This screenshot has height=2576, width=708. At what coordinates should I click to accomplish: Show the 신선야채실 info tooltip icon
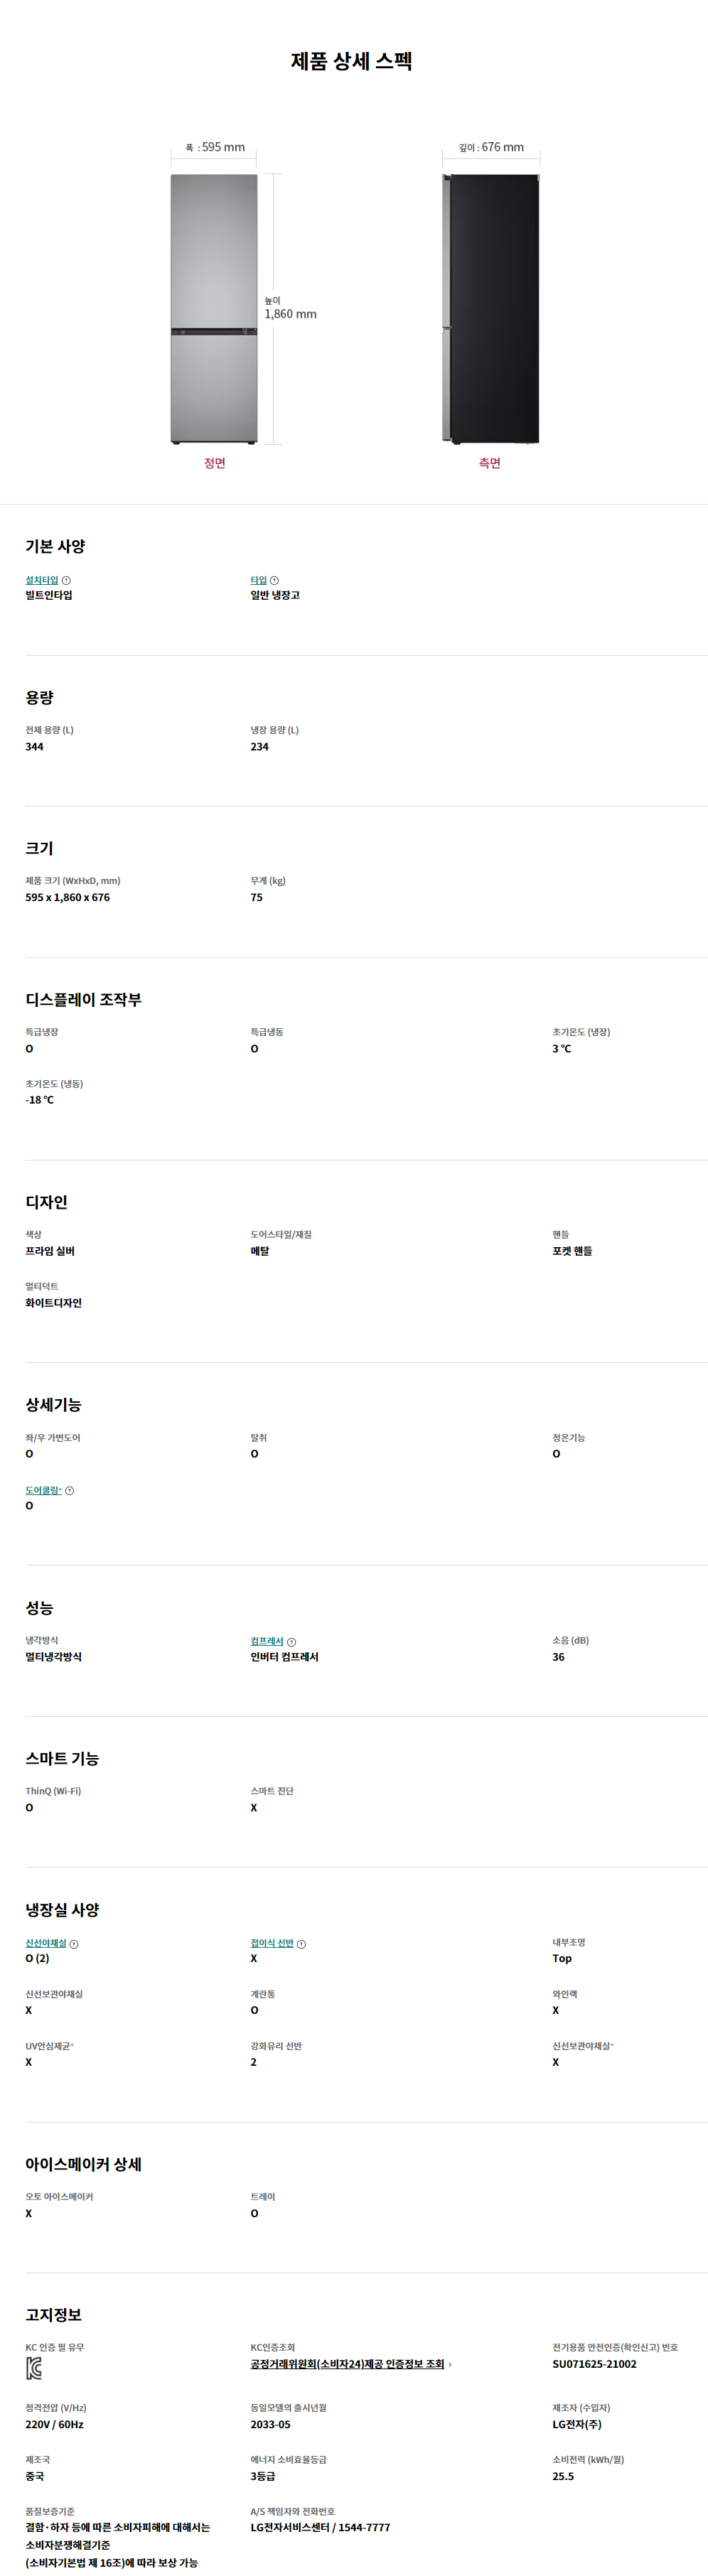click(74, 1944)
